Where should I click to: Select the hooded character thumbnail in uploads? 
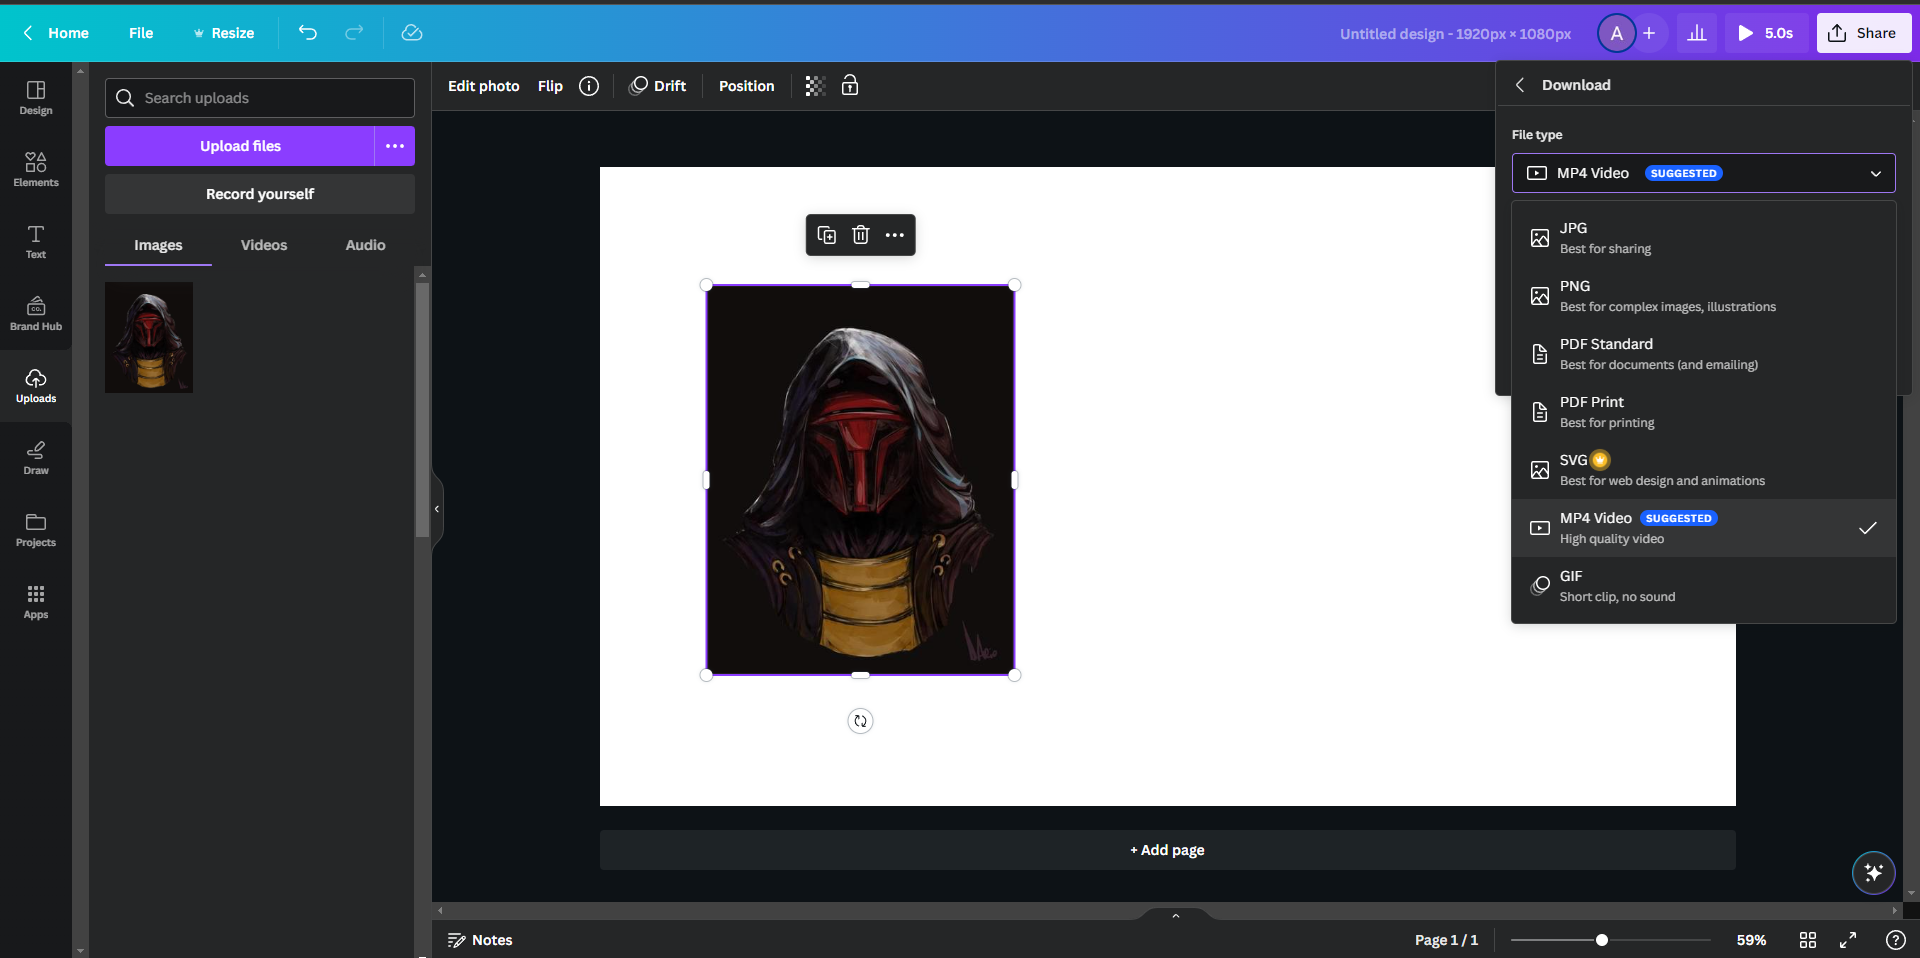[x=148, y=337]
